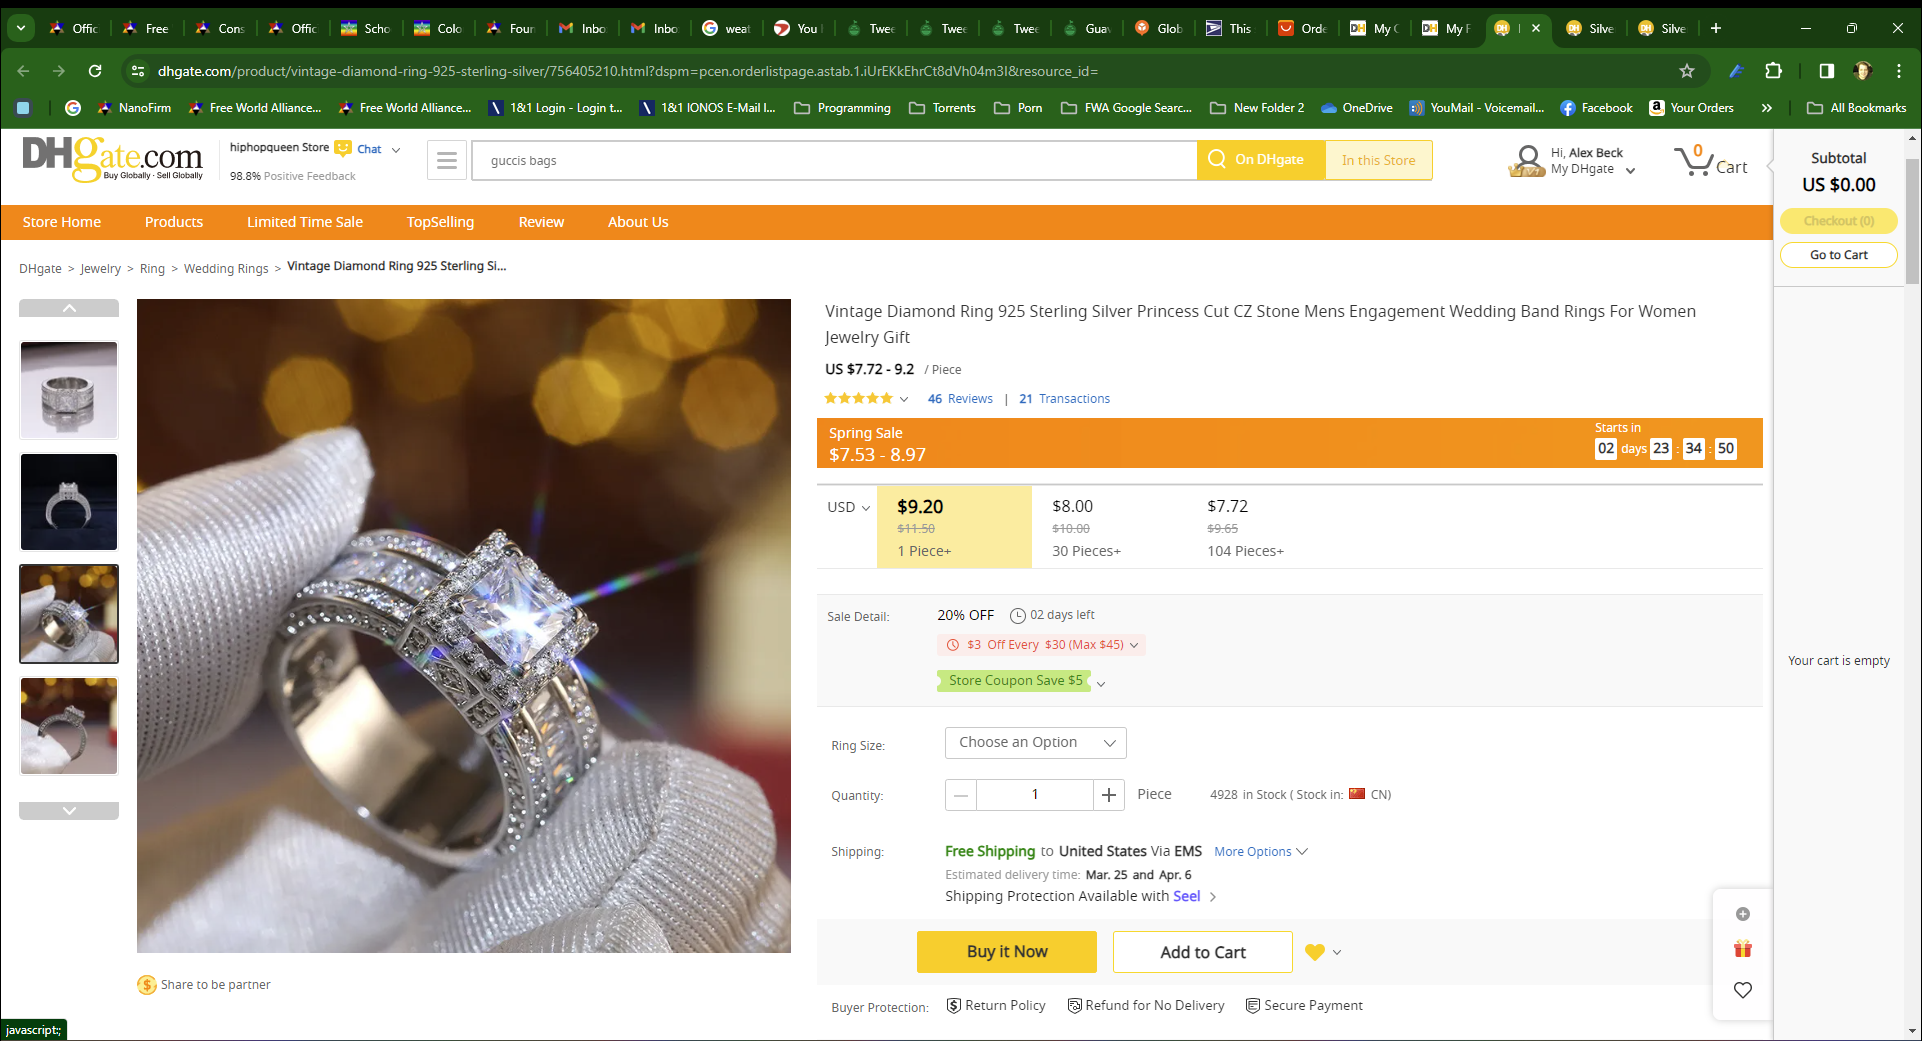Click the My DHgate user avatar icon
Viewport: 1922px width, 1041px height.
click(x=1527, y=160)
